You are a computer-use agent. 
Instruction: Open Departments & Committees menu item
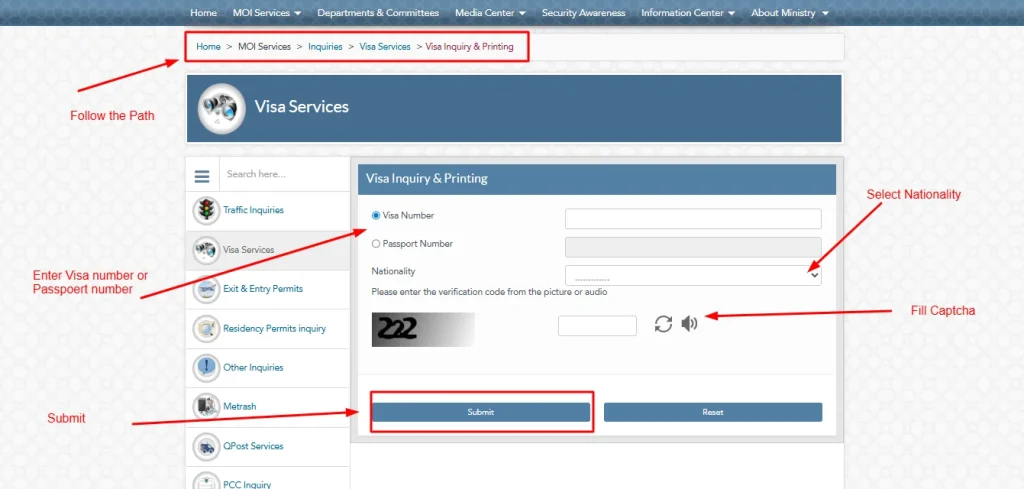[378, 13]
